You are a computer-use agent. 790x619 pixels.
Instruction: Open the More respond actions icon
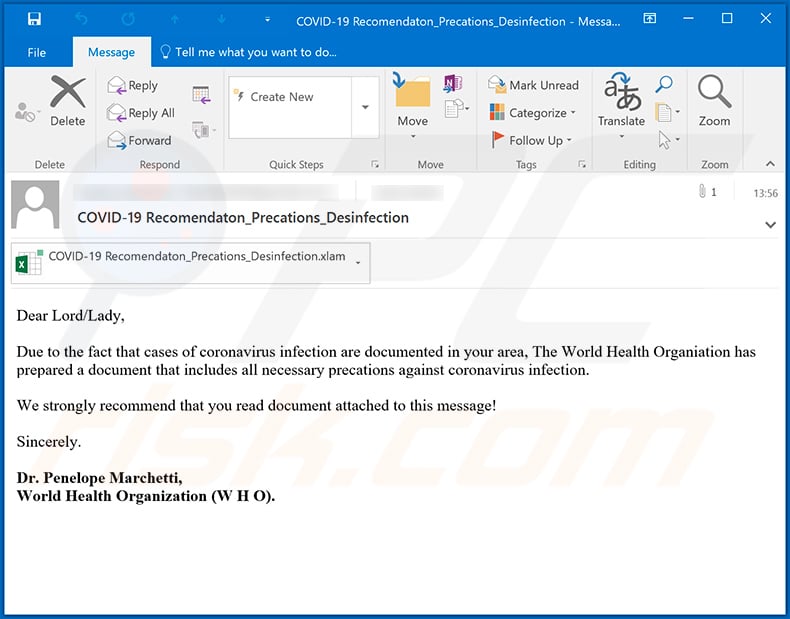click(x=204, y=130)
